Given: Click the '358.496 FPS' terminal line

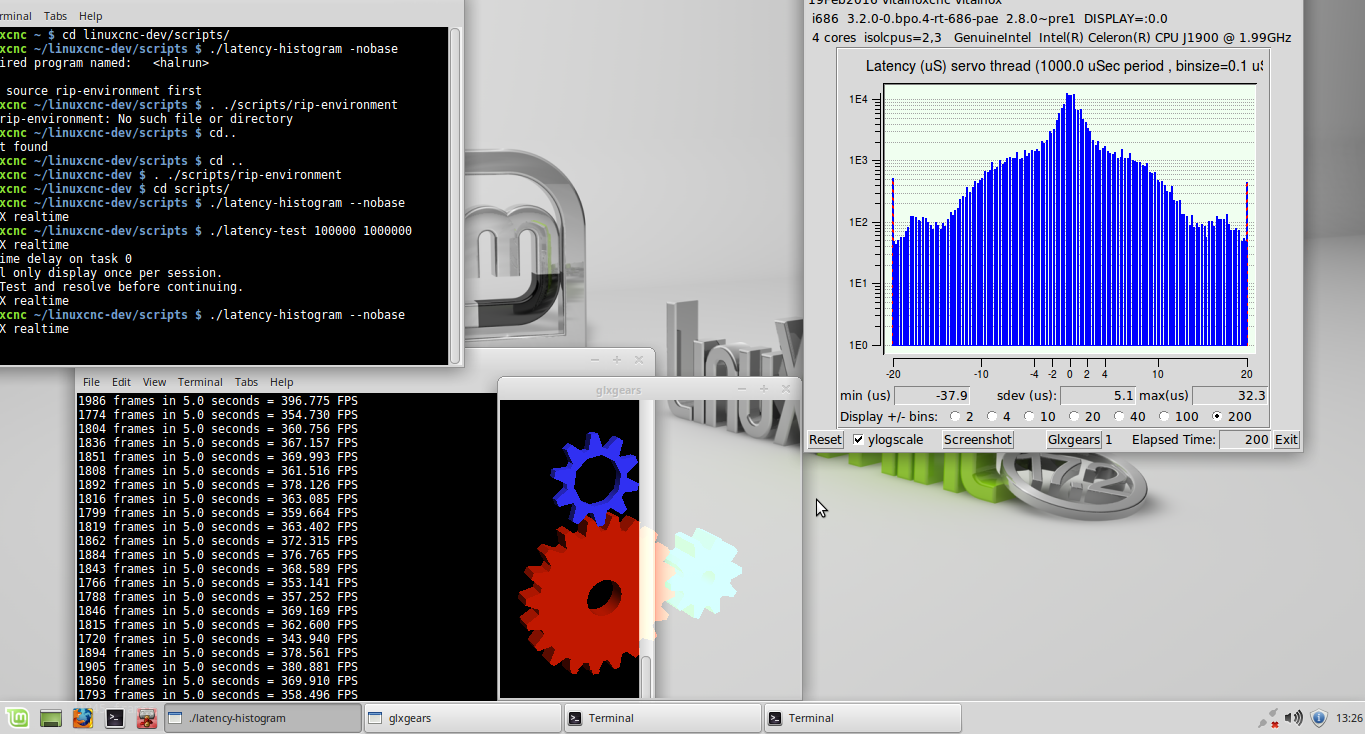Looking at the screenshot, I should 218,694.
